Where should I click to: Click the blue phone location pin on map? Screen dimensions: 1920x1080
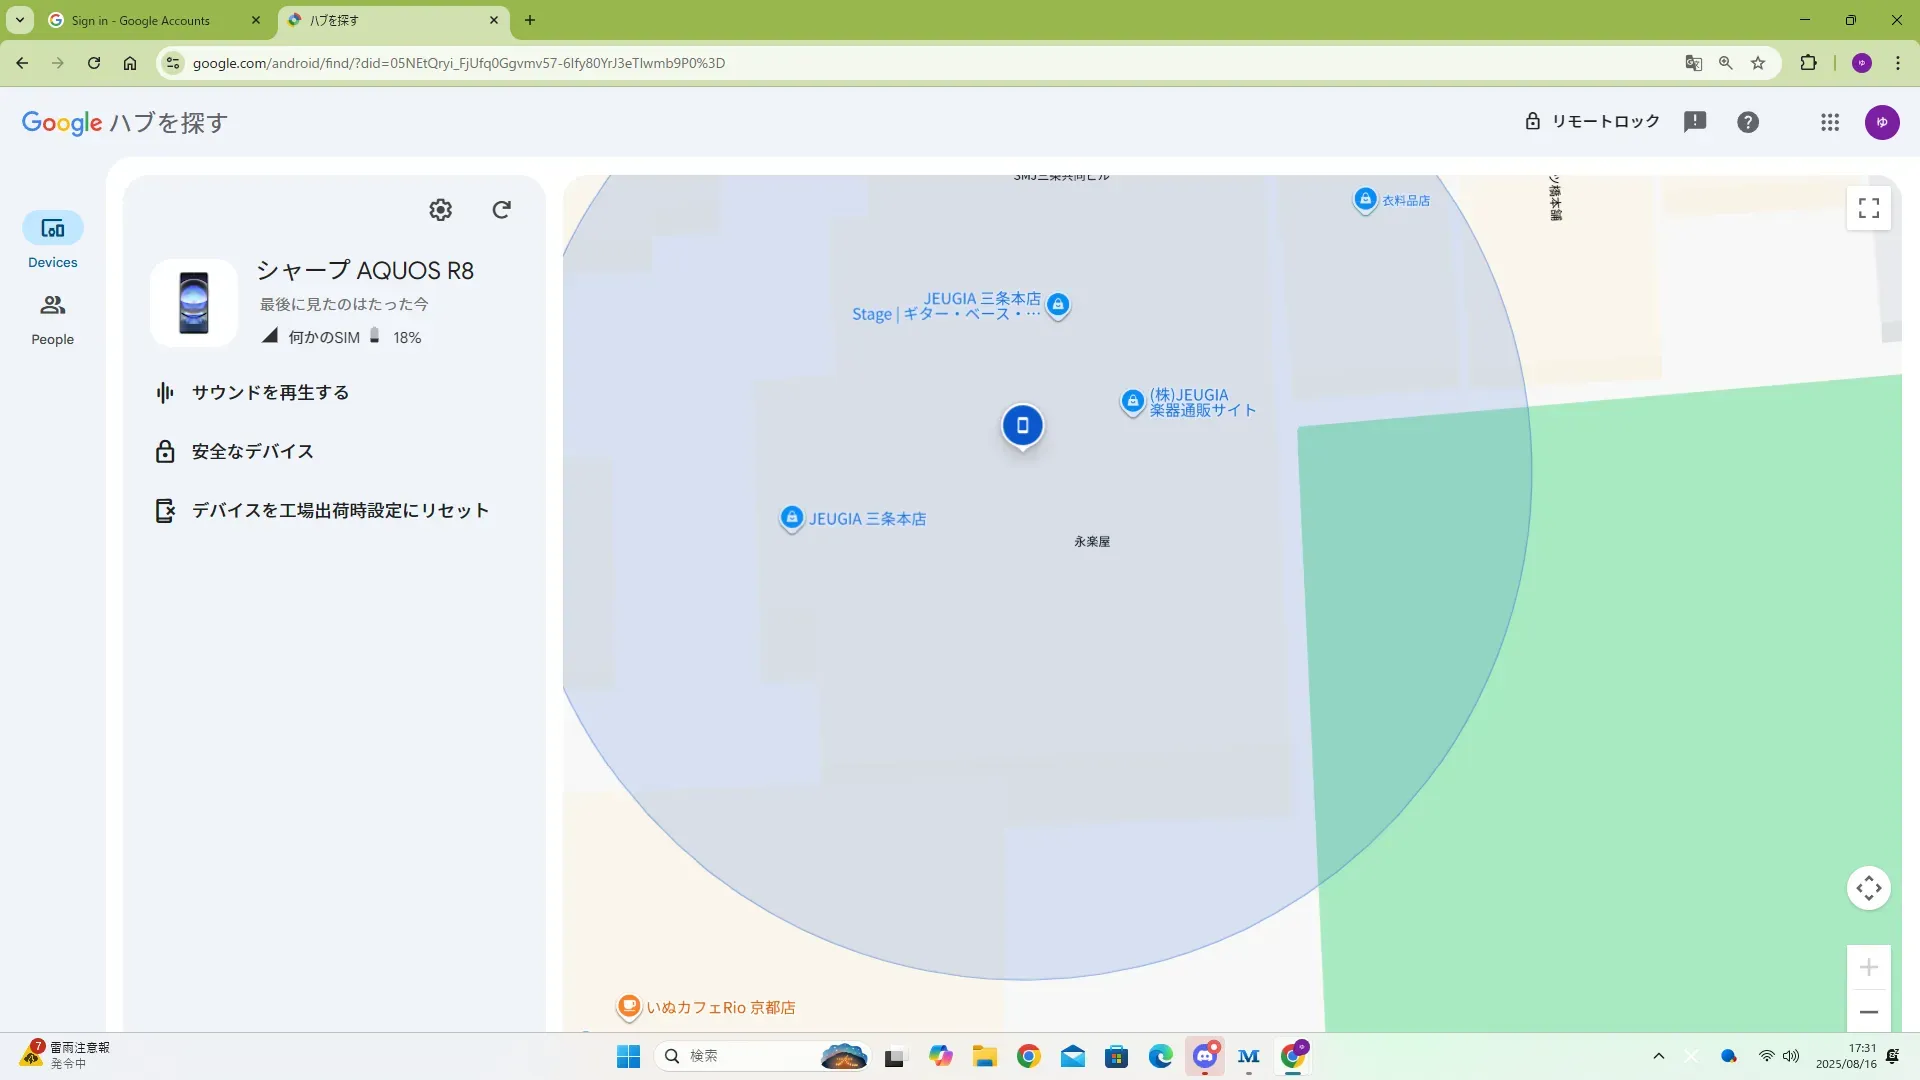pos(1022,426)
